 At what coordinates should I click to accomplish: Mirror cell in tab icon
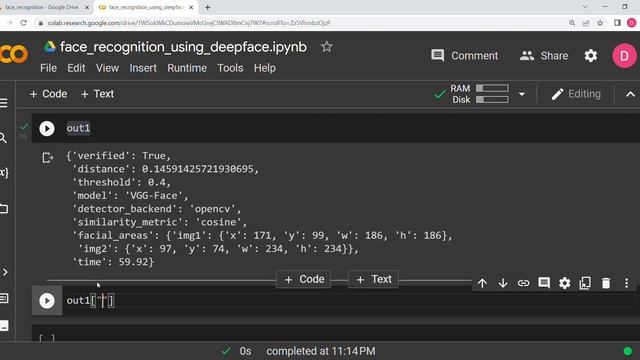click(x=585, y=283)
